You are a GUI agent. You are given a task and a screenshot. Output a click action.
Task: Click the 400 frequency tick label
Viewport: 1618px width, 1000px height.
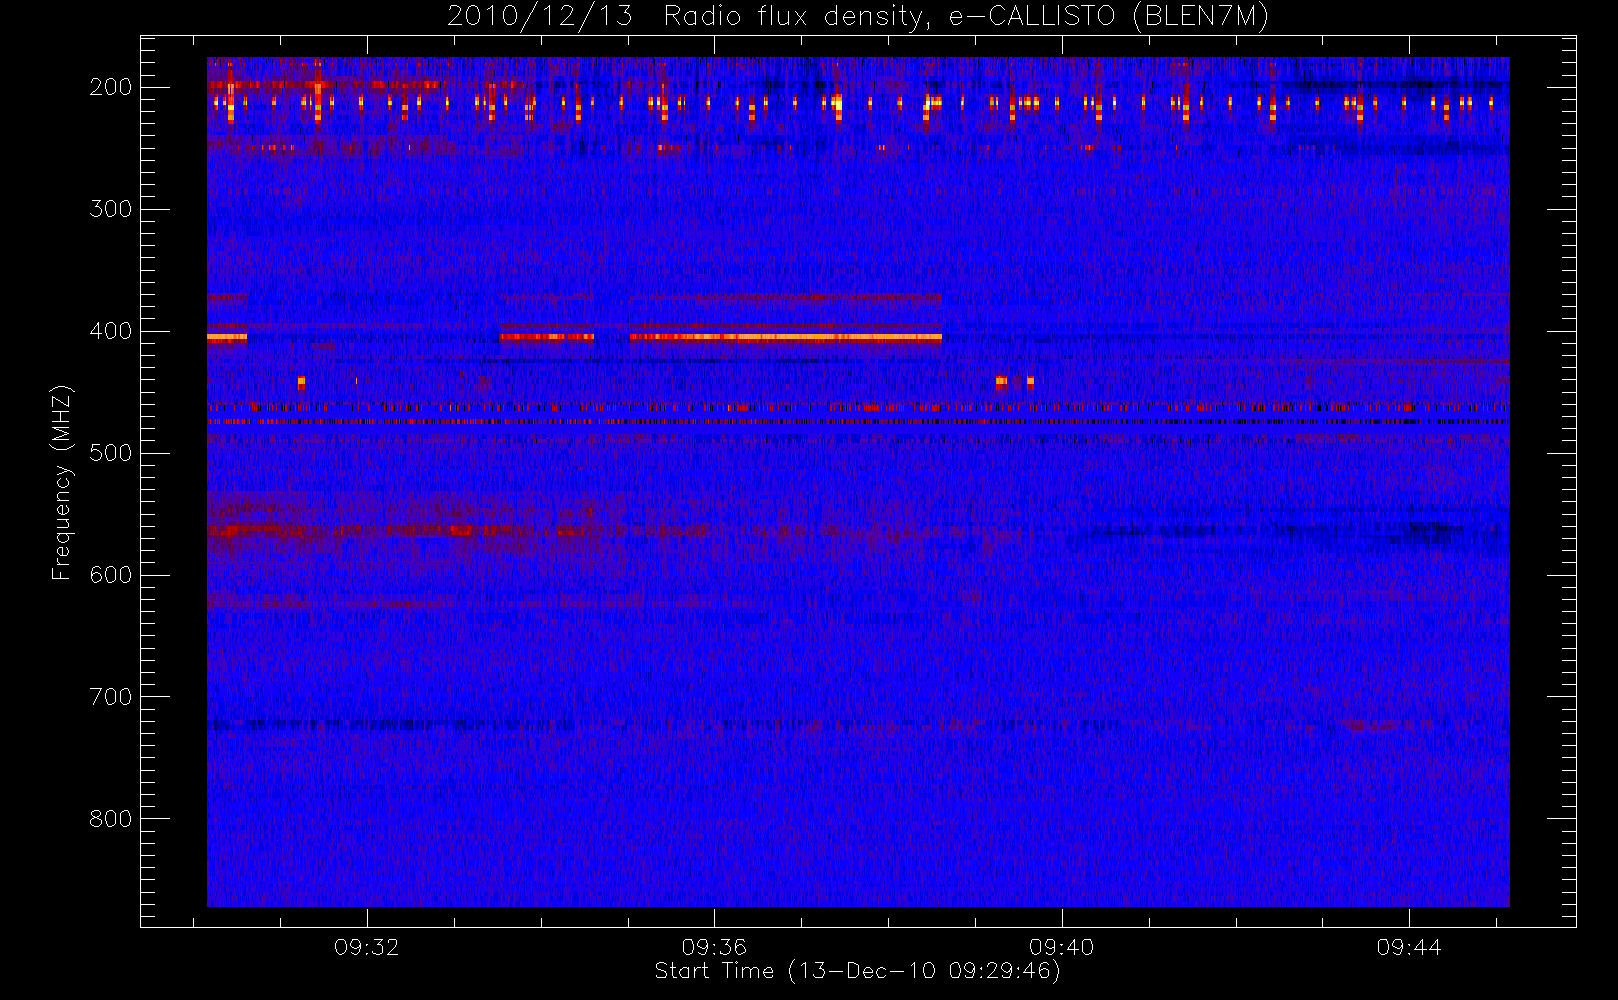pyautogui.click(x=111, y=331)
